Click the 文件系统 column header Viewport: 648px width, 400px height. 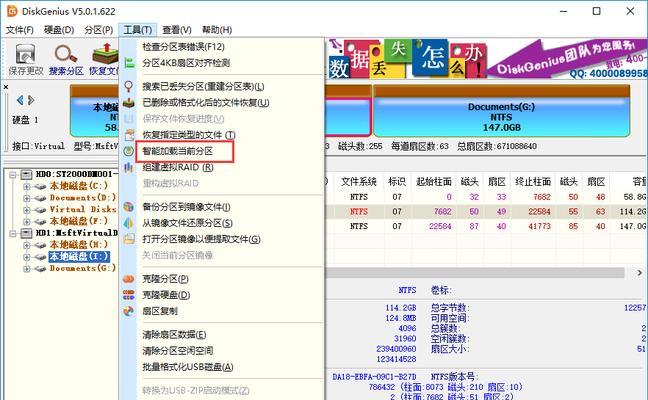[x=359, y=181]
